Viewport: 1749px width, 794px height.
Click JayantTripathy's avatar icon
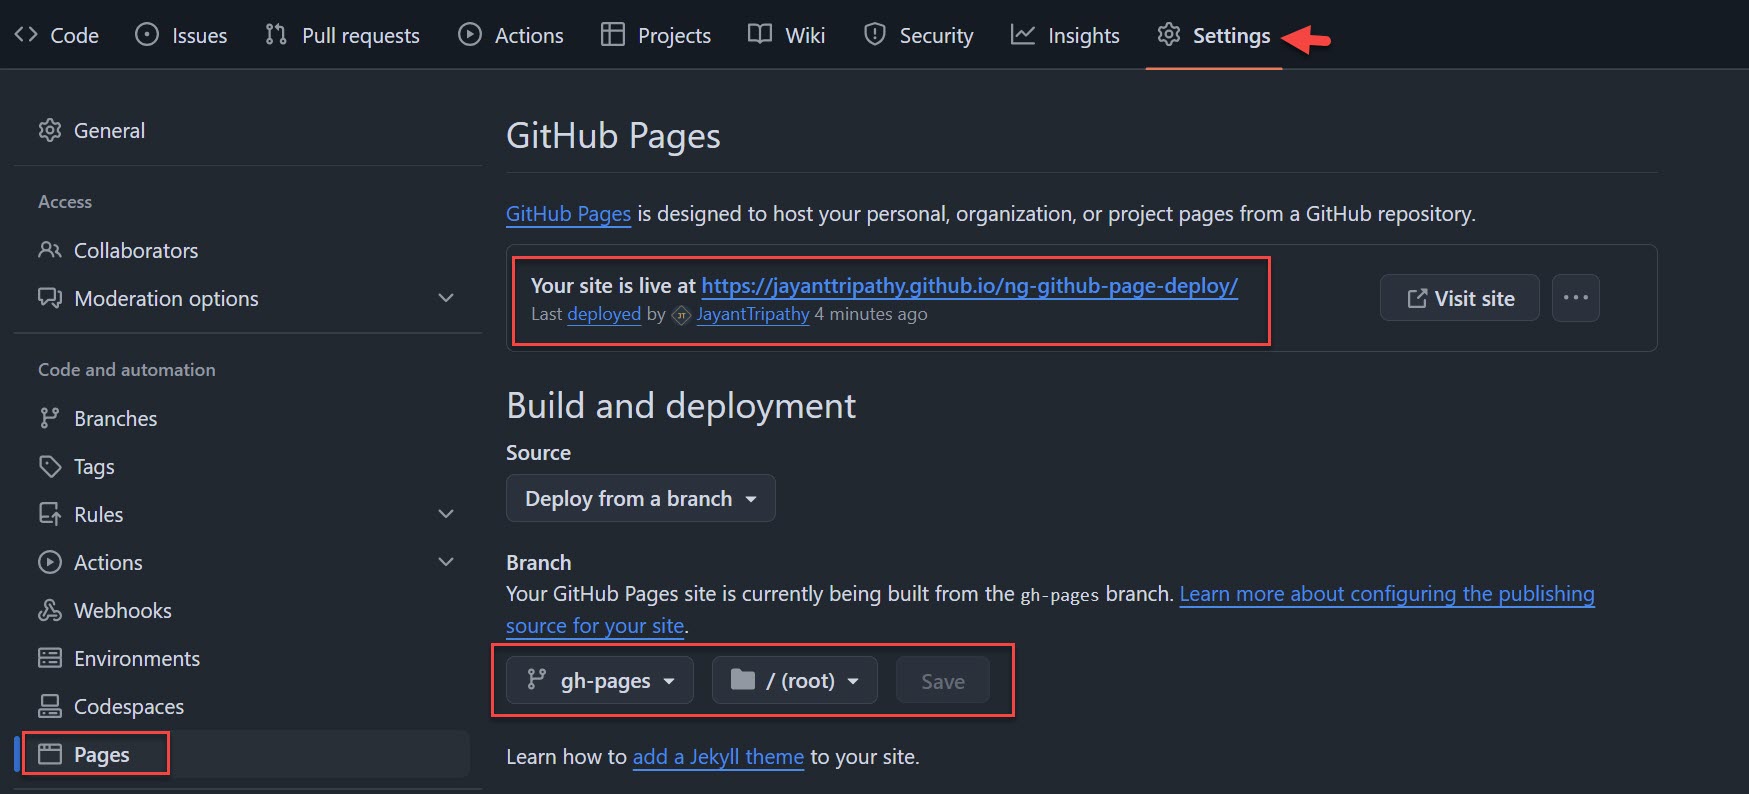click(x=681, y=315)
